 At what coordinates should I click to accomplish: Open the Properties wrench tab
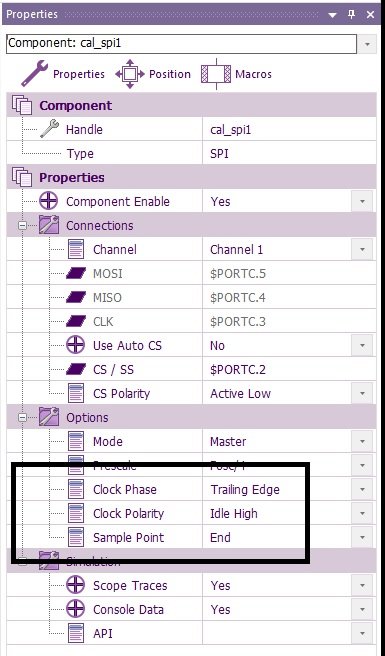tap(63, 74)
